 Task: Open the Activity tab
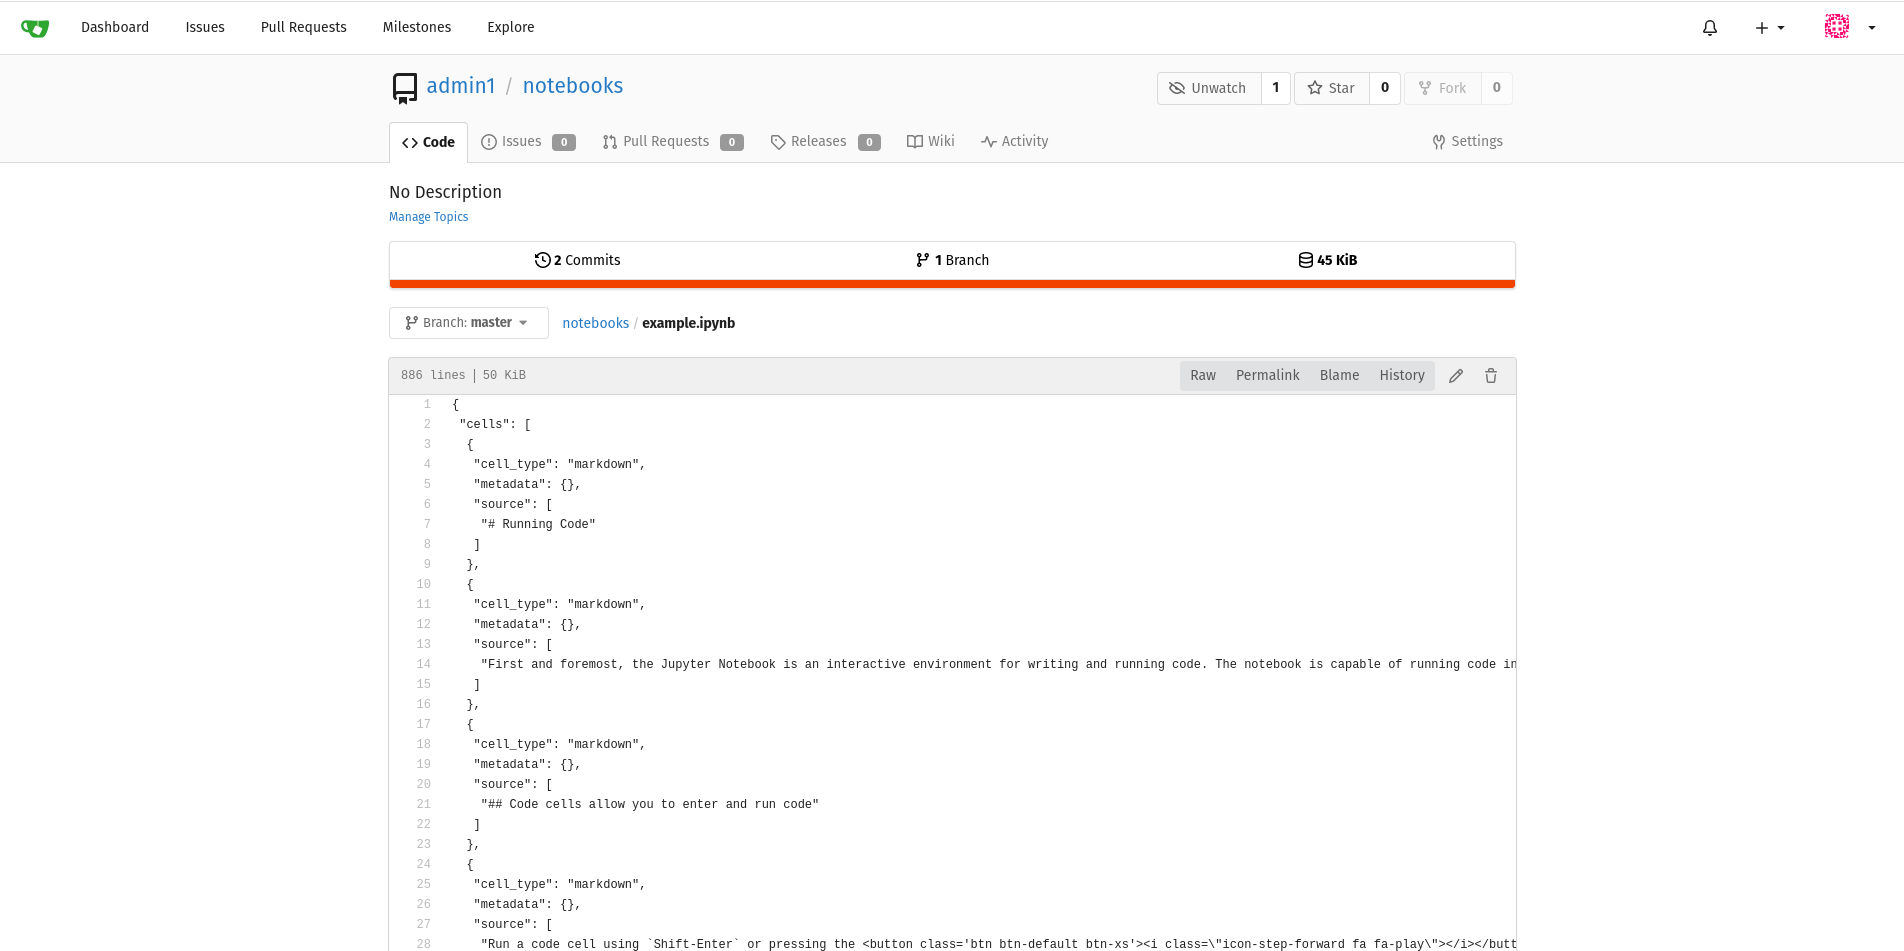[1015, 142]
